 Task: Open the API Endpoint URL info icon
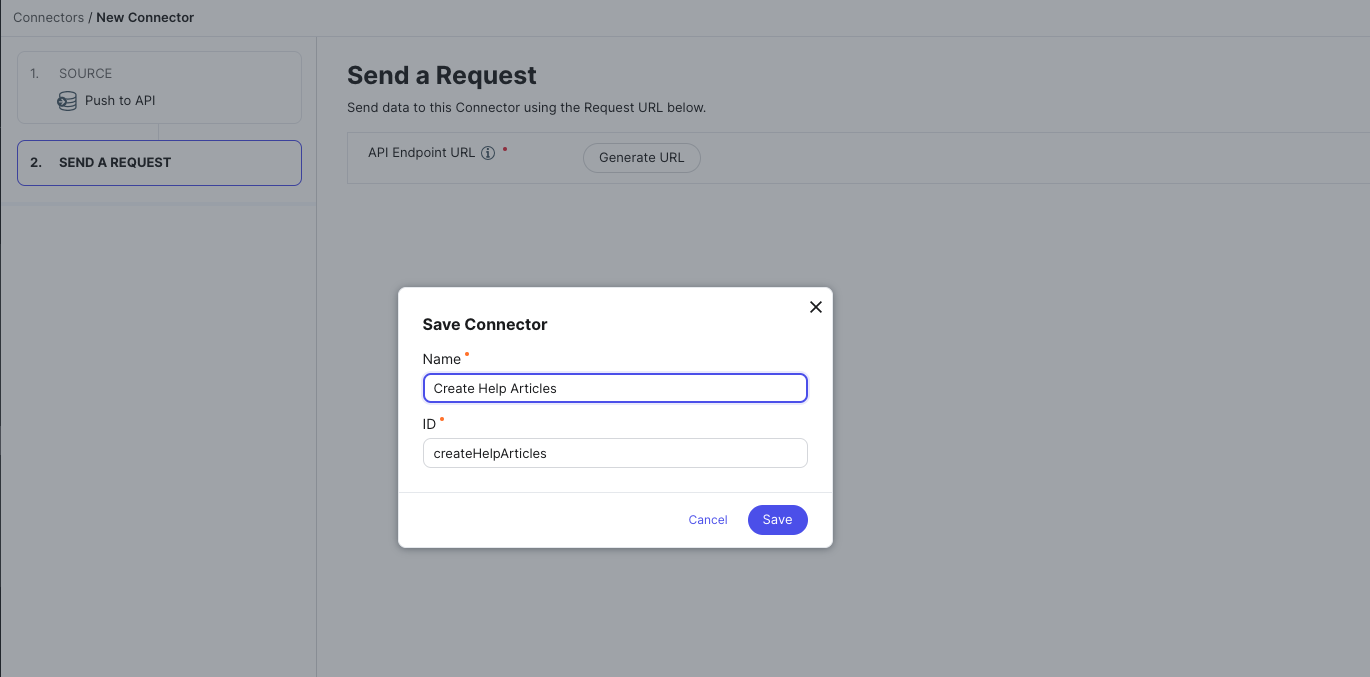tap(488, 153)
